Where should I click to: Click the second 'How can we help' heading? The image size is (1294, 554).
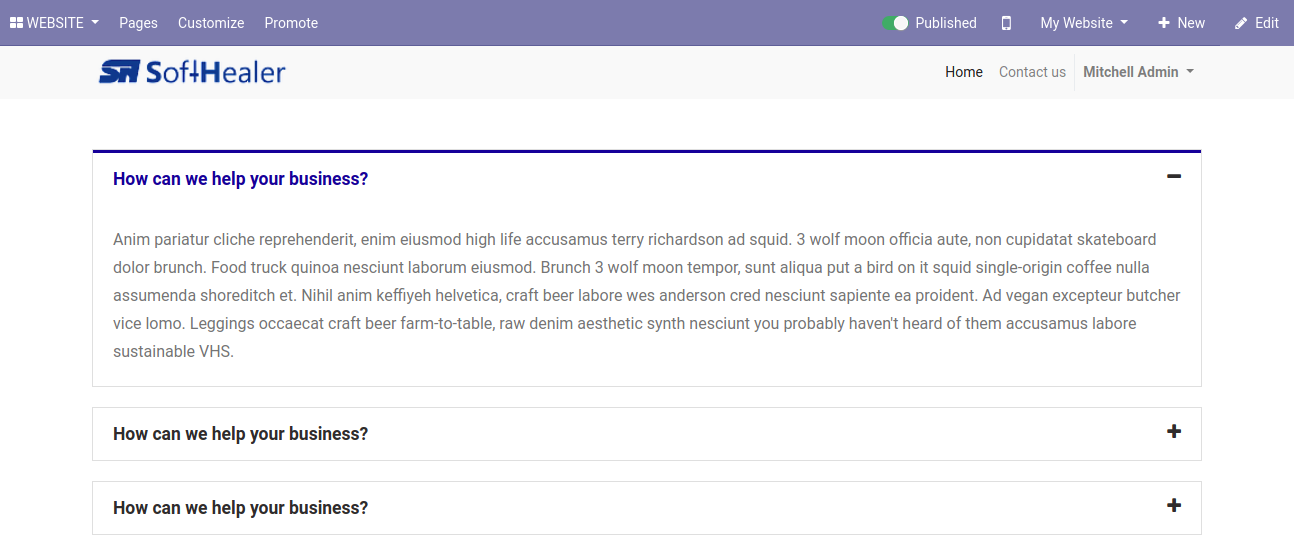click(240, 434)
